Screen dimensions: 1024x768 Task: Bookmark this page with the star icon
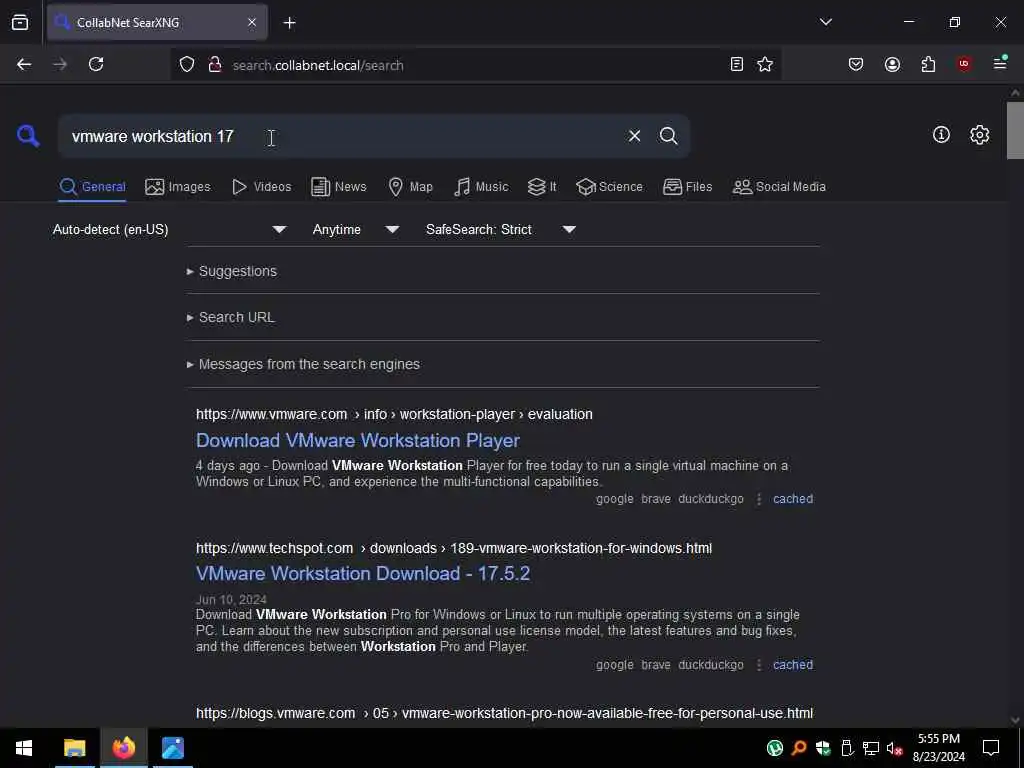(x=765, y=64)
